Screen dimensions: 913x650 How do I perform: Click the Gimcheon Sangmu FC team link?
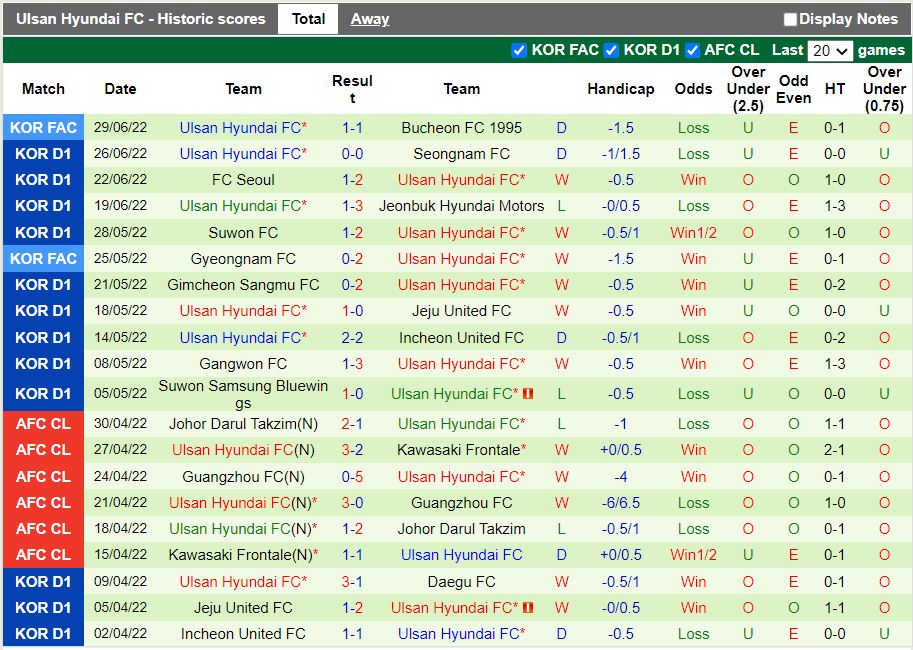point(244,285)
